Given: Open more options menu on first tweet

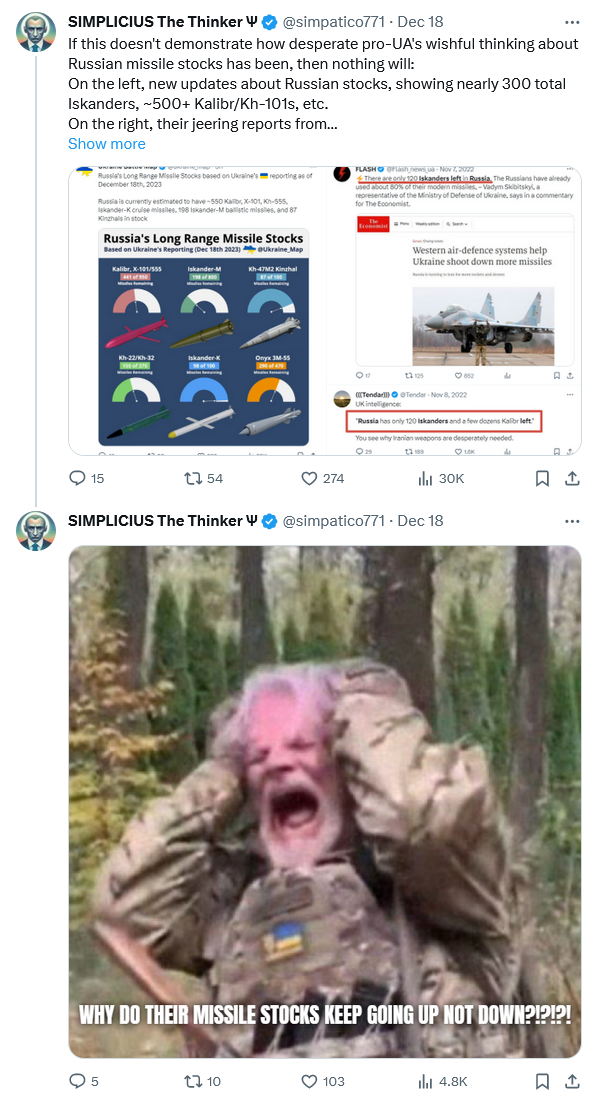Looking at the screenshot, I should [573, 23].
